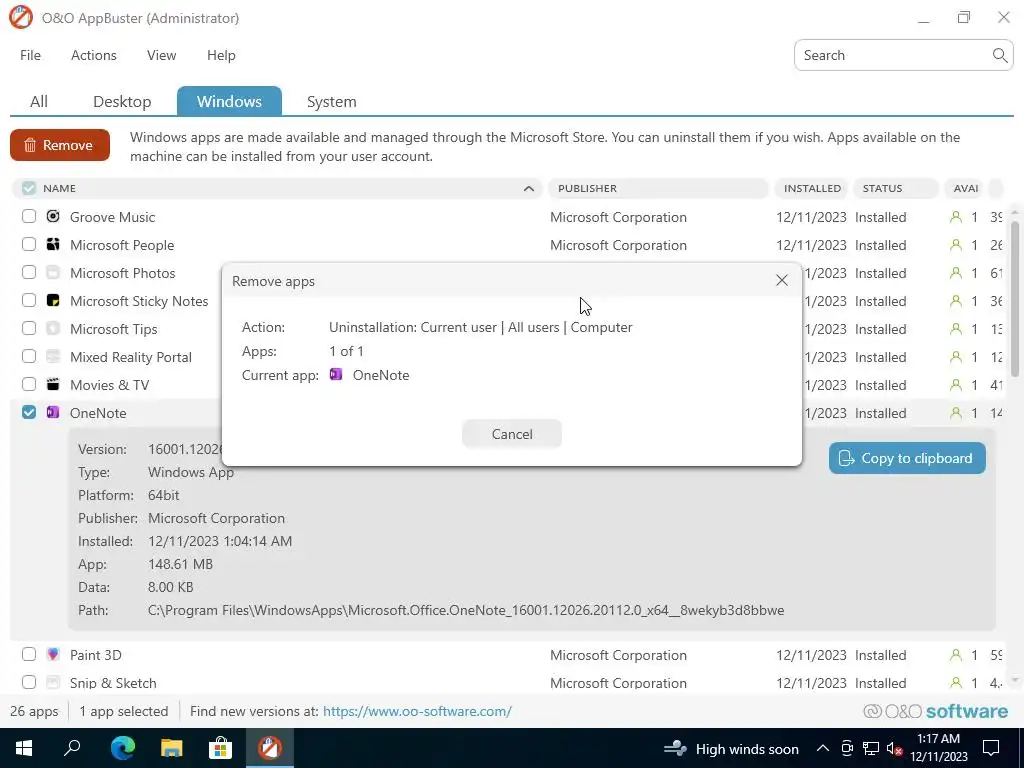
Task: Click the Microsoft Tips app icon
Action: tap(53, 328)
